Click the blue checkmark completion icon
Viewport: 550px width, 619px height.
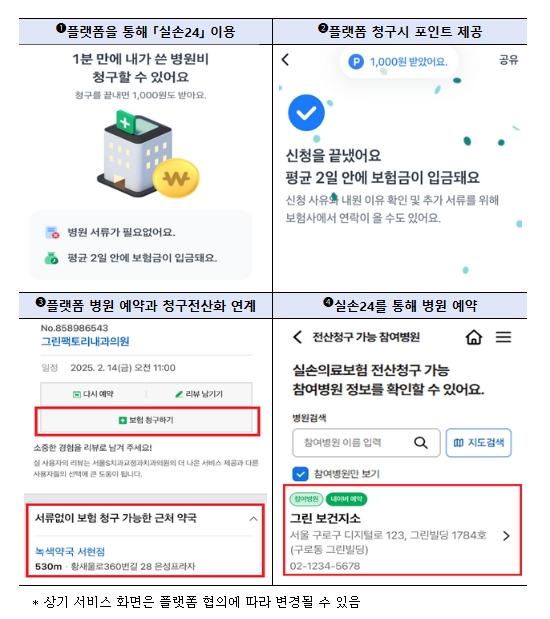(x=306, y=113)
